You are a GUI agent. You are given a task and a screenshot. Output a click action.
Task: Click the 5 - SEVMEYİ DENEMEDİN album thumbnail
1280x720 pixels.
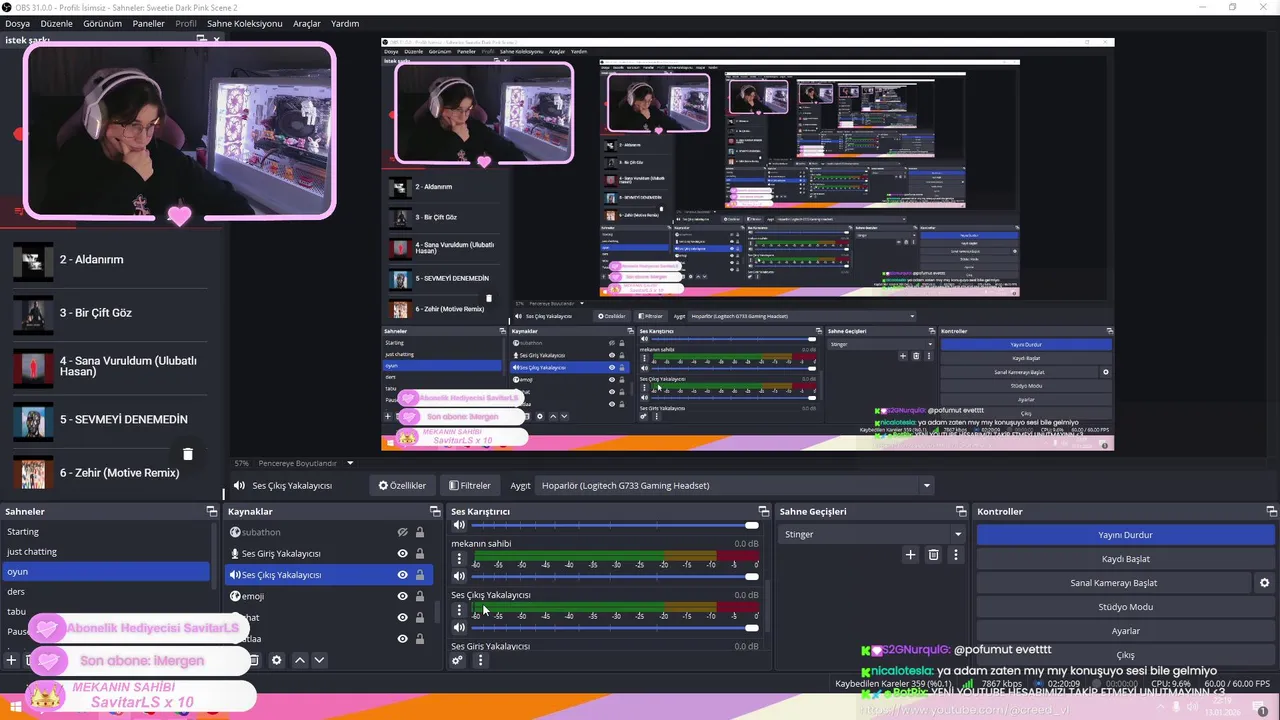pyautogui.click(x=32, y=421)
